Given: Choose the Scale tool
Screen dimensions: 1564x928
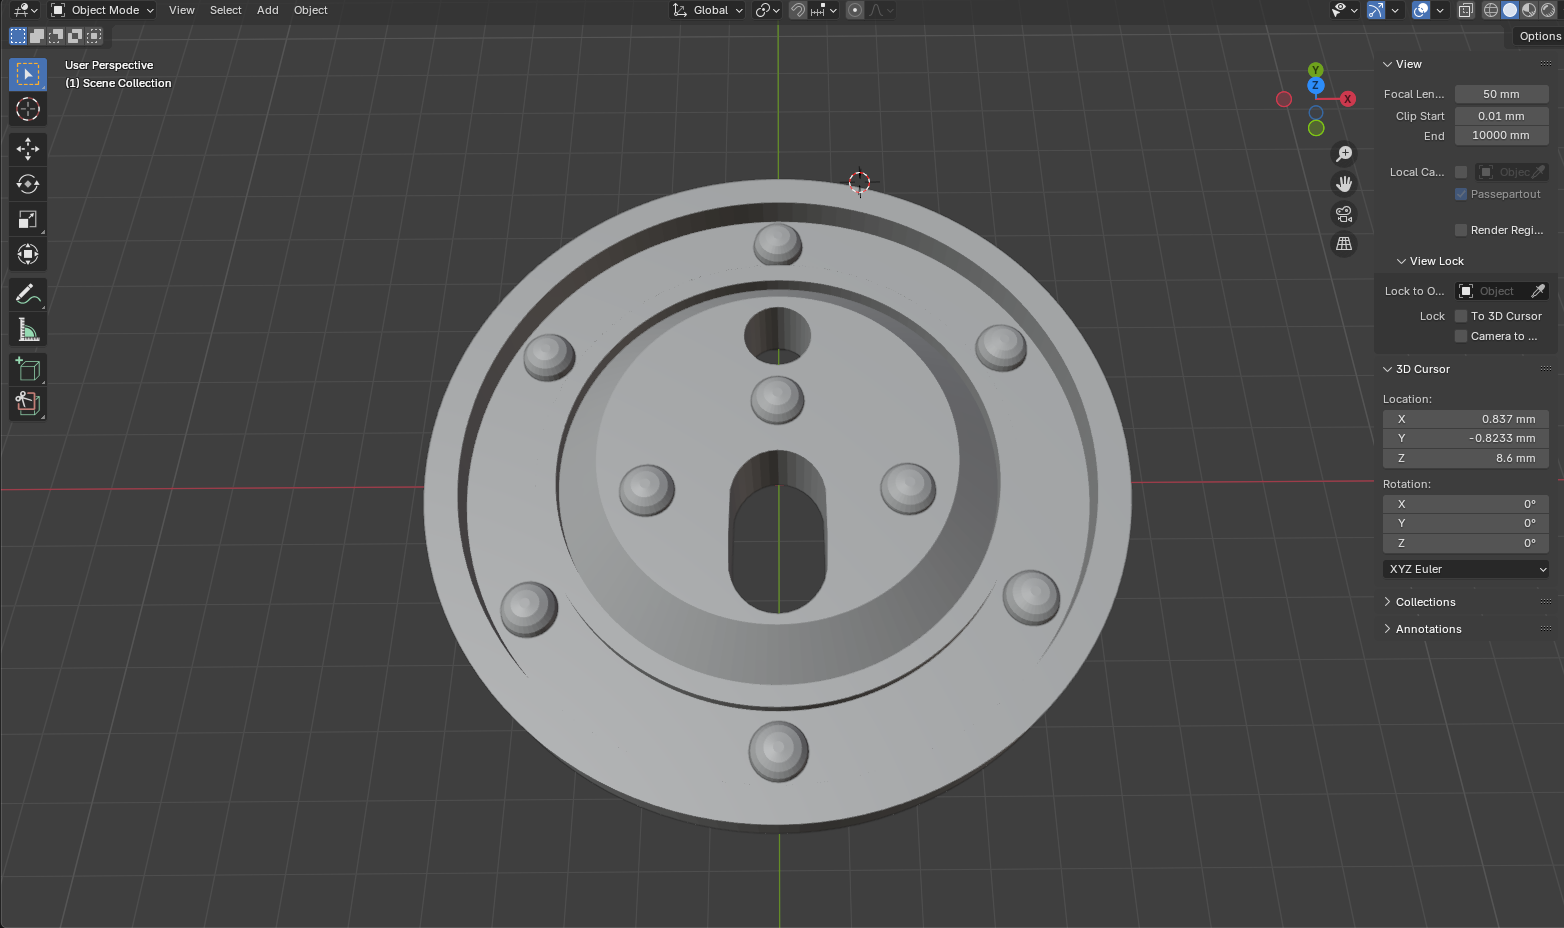Looking at the screenshot, I should coord(28,219).
